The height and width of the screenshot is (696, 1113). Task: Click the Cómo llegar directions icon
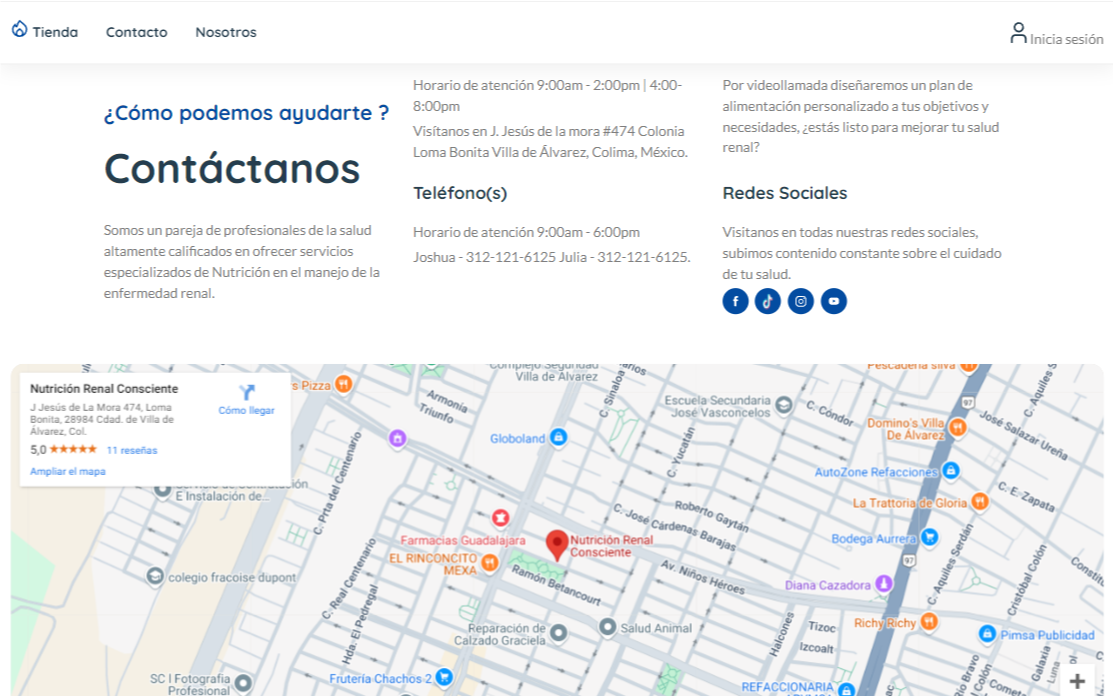coord(246,392)
